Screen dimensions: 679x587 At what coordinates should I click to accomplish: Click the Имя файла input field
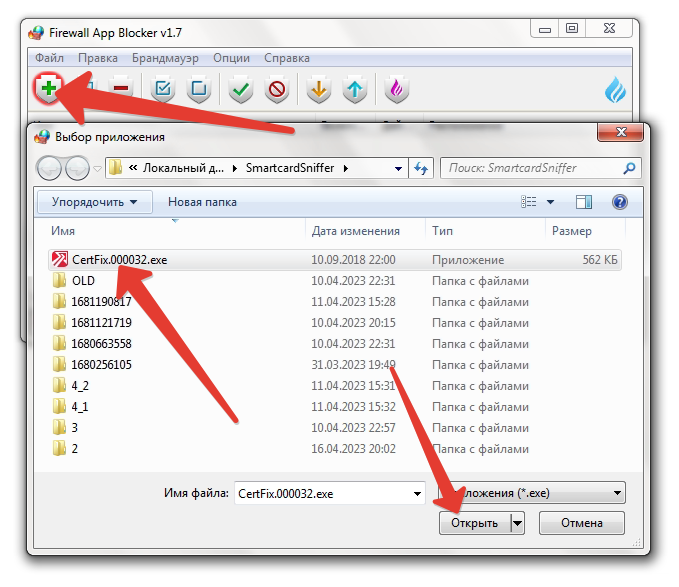coord(321,493)
